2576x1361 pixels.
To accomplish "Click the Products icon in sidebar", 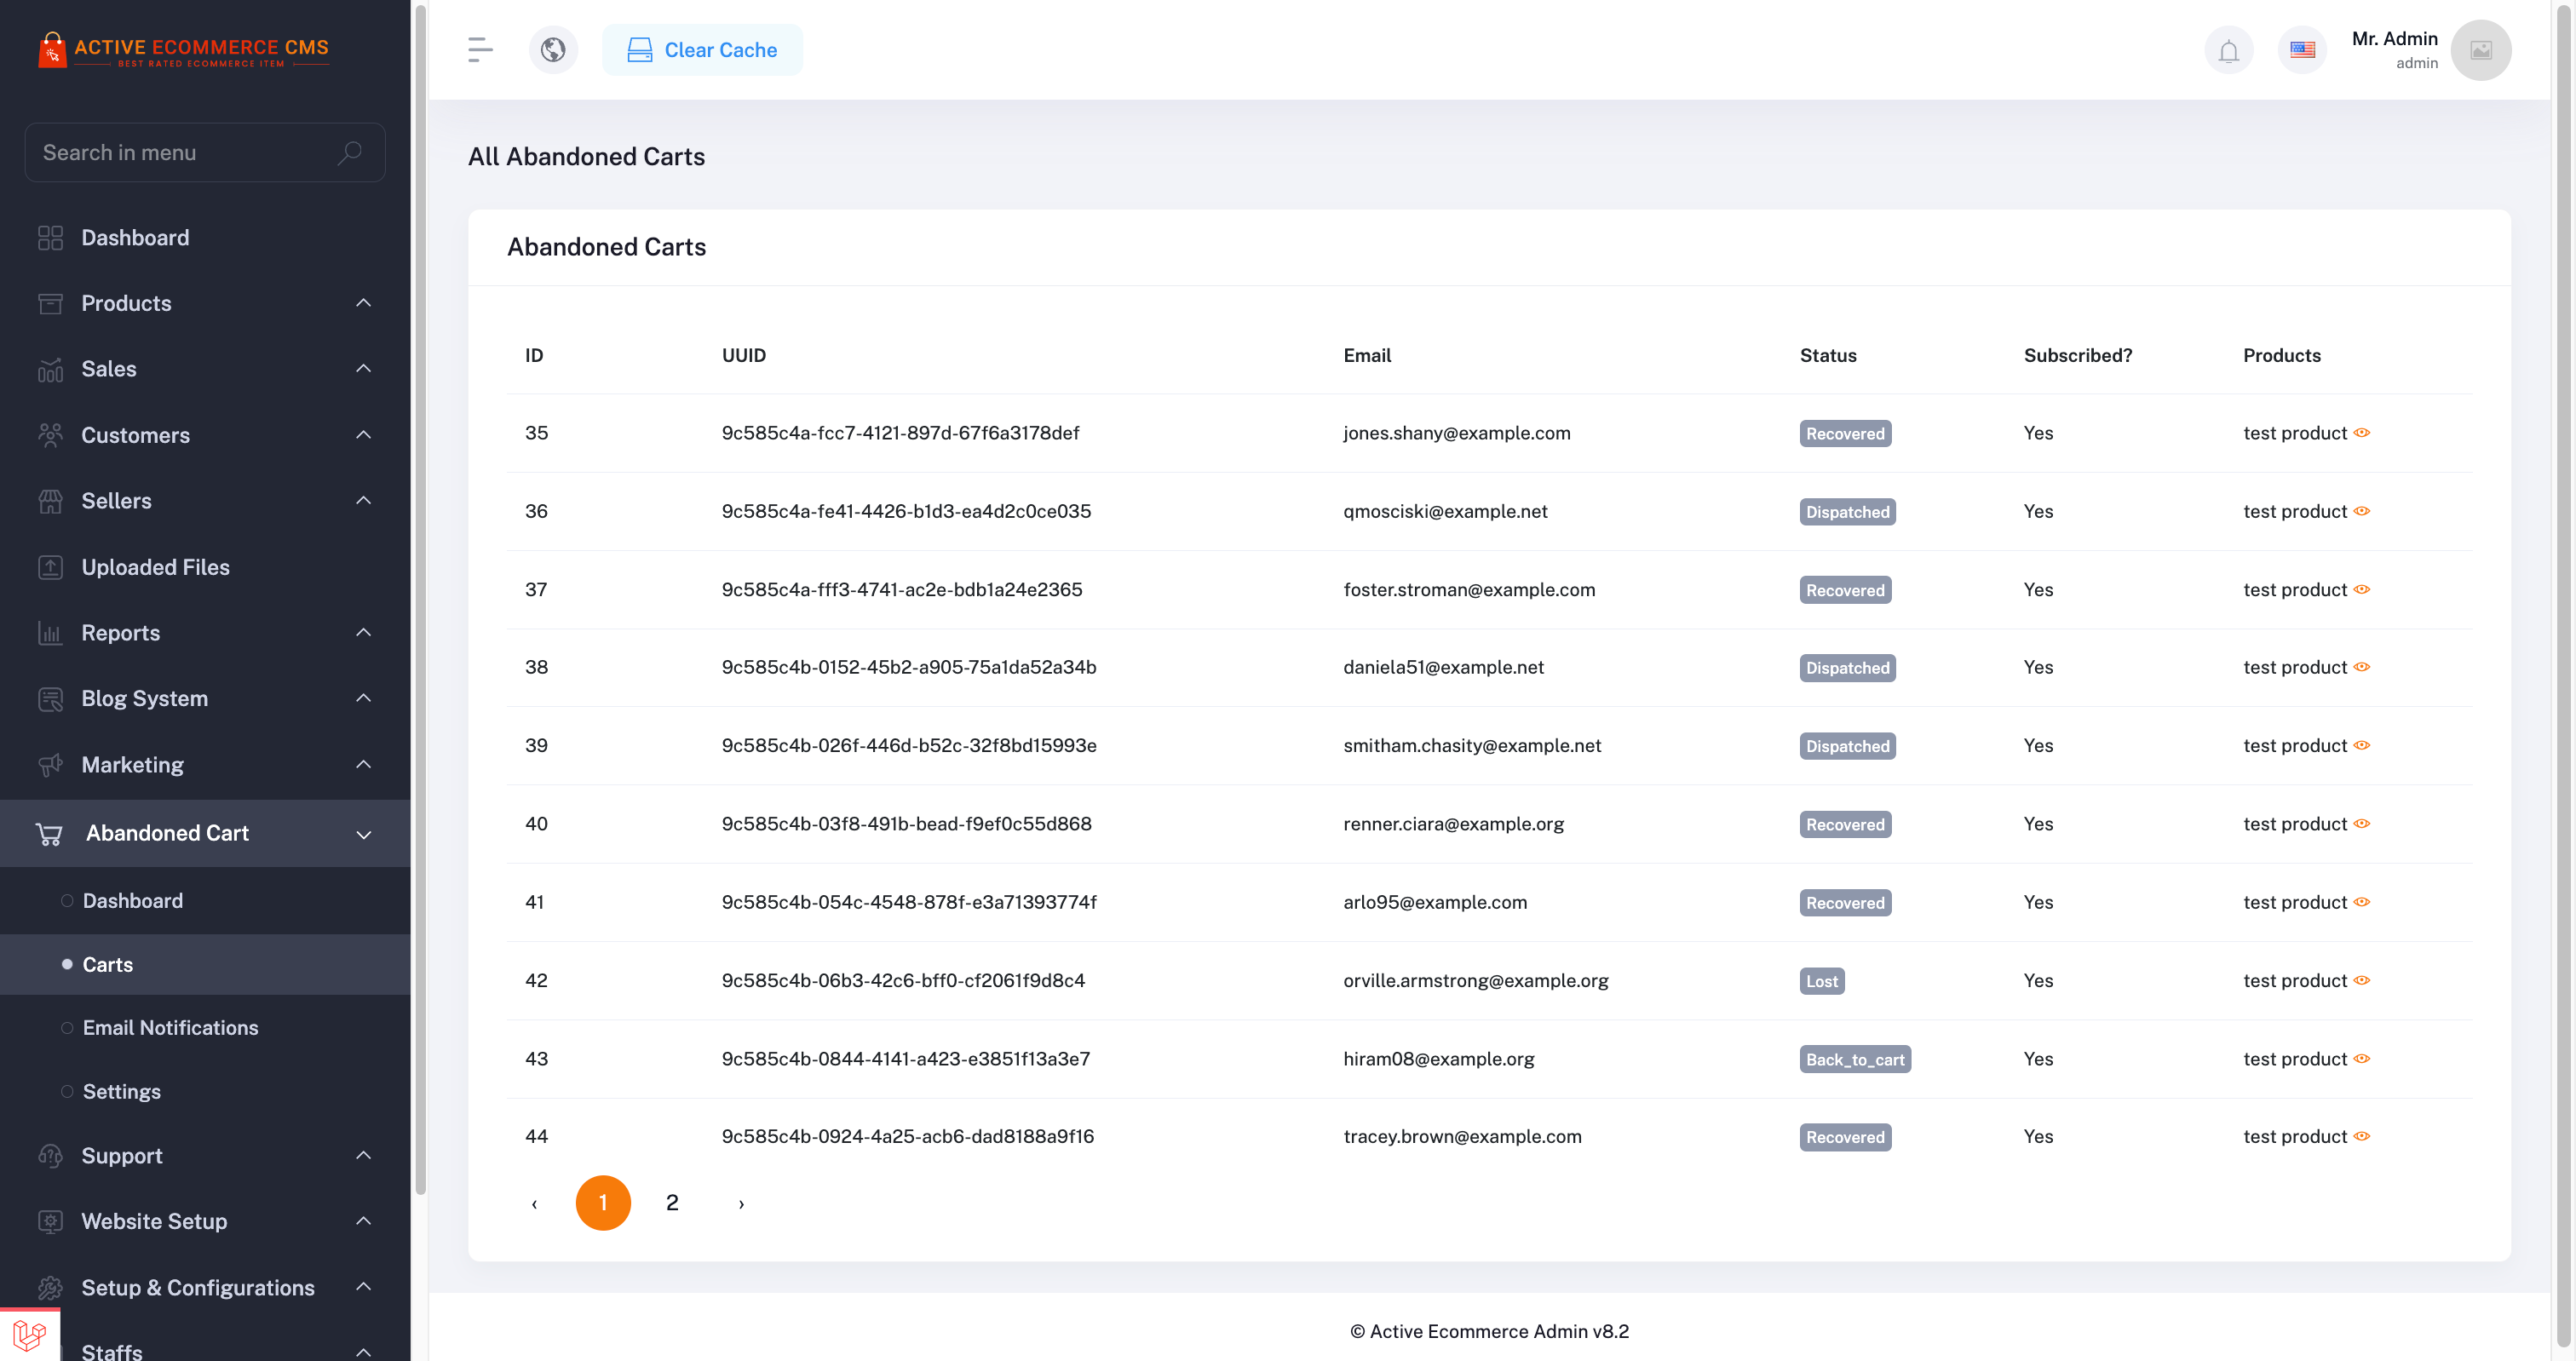I will [x=48, y=303].
